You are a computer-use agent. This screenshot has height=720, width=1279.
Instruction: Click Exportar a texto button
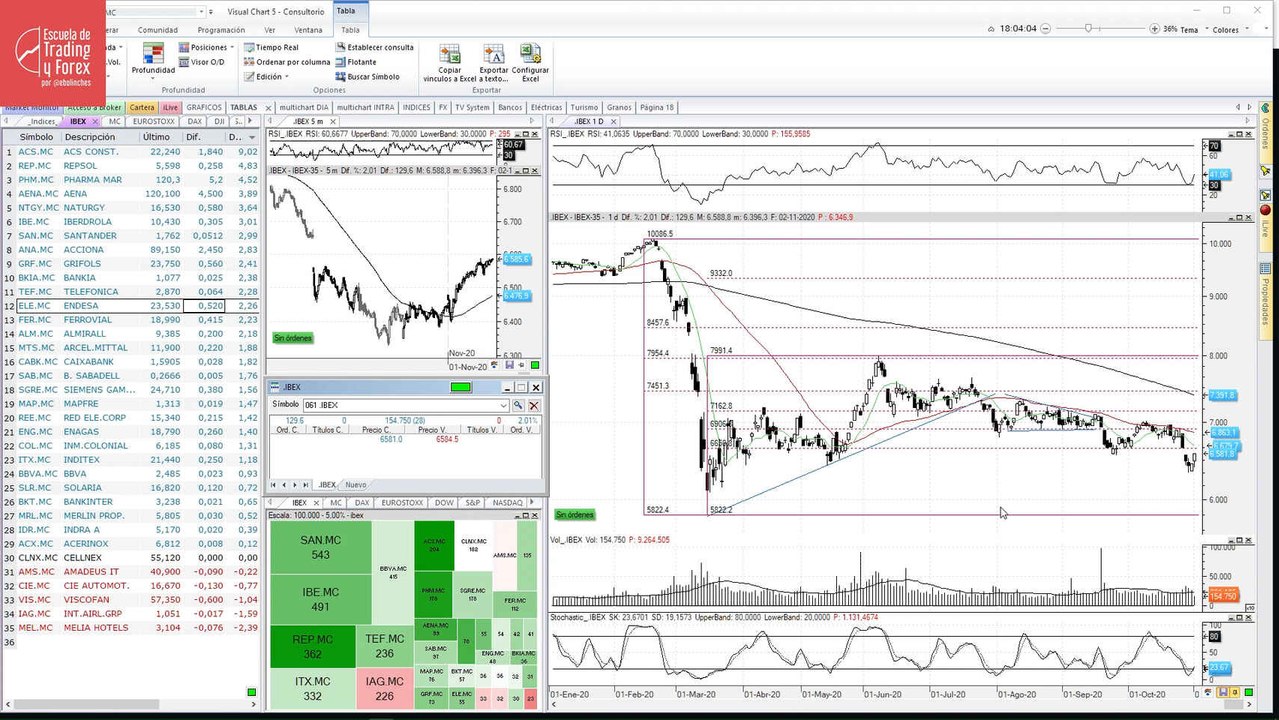[494, 62]
